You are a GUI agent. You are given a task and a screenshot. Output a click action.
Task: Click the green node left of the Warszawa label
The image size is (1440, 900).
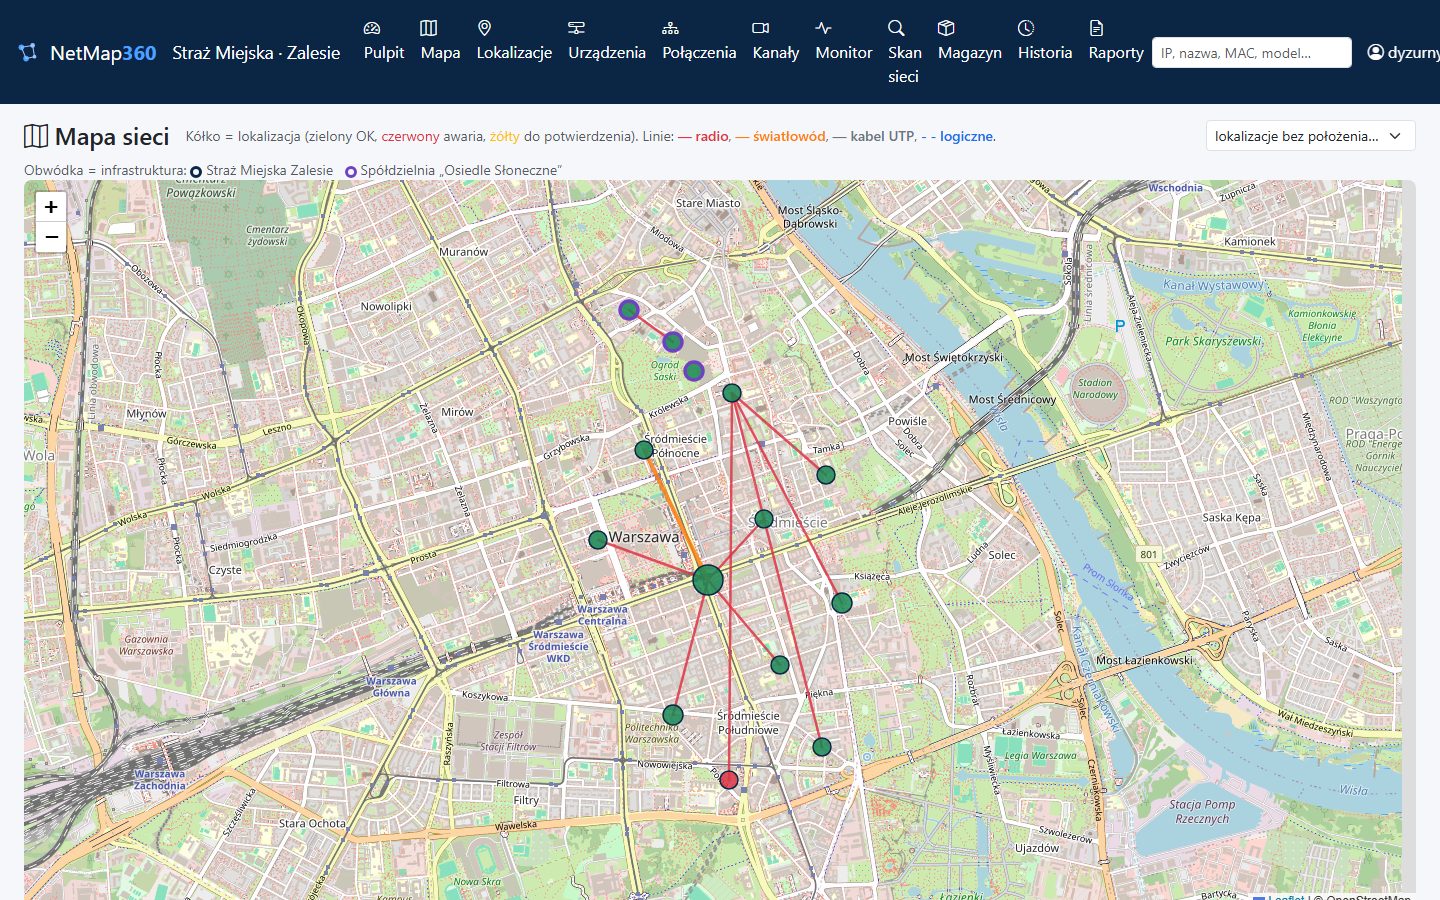(x=598, y=540)
